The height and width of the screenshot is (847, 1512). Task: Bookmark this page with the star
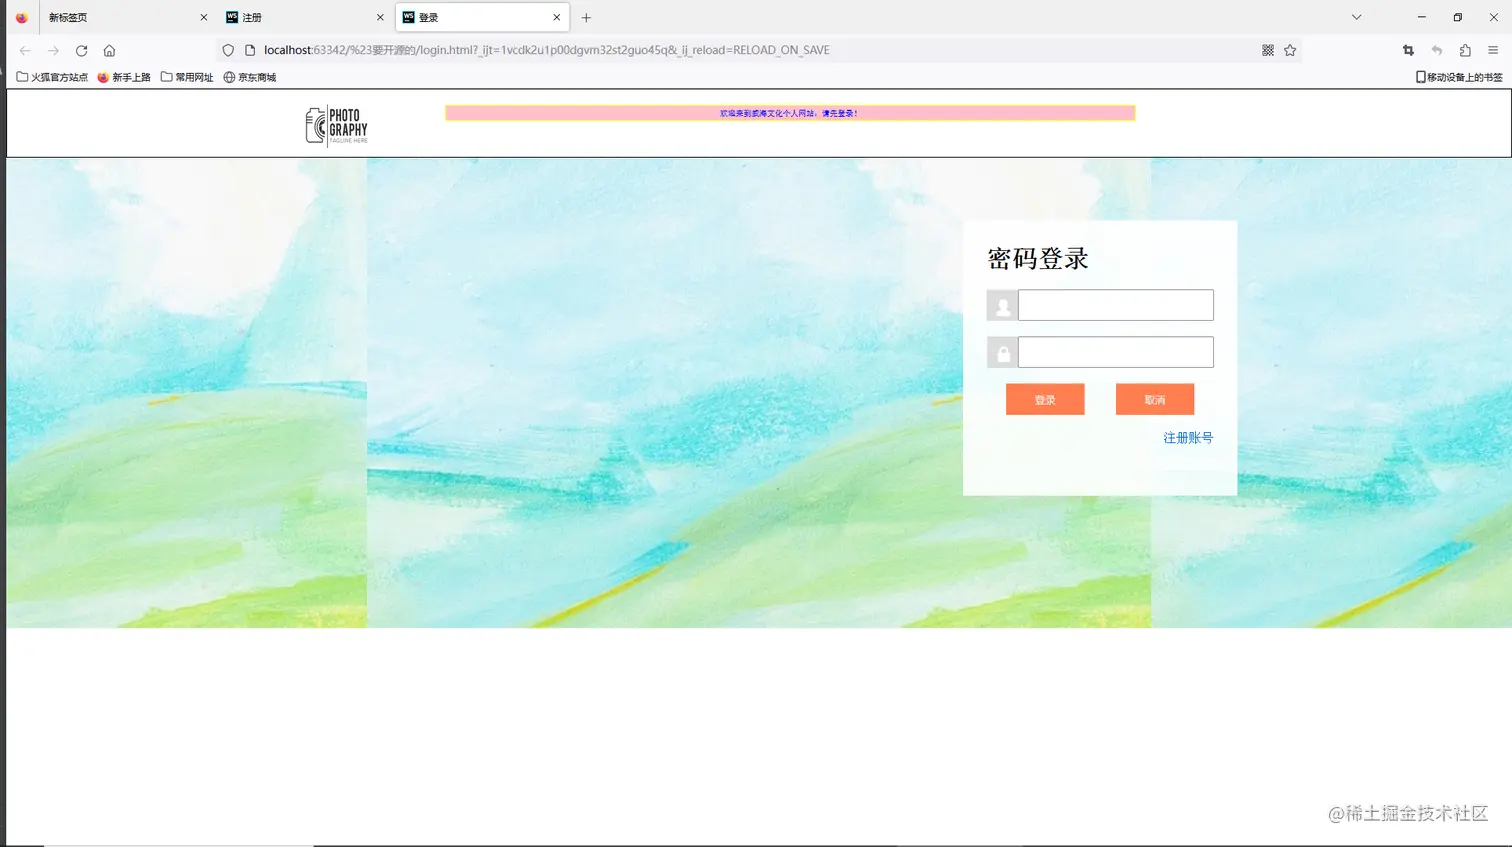tap(1290, 50)
